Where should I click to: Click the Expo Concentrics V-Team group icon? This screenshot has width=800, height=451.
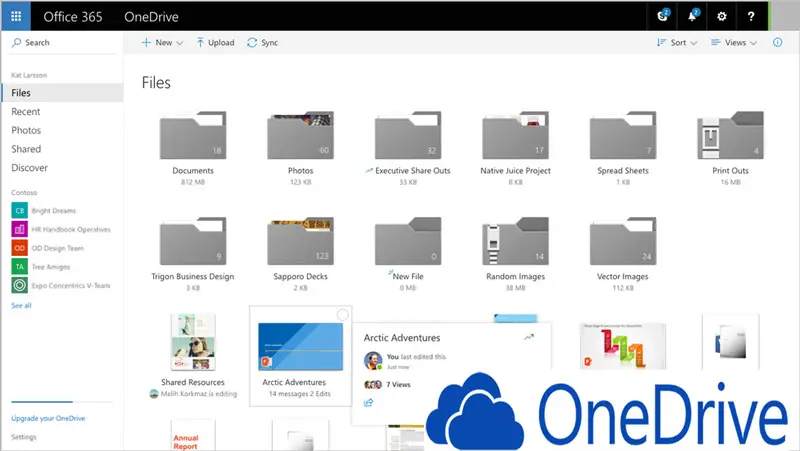click(x=19, y=285)
